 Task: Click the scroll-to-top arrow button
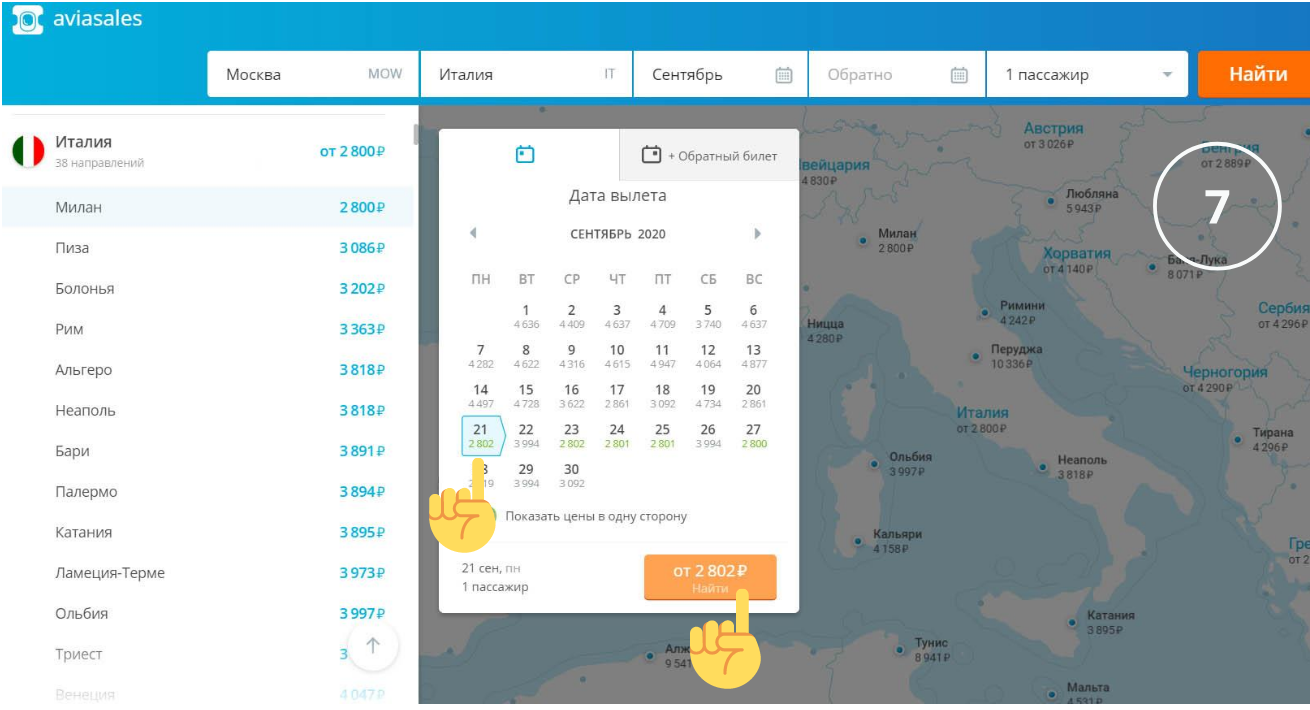pos(373,646)
